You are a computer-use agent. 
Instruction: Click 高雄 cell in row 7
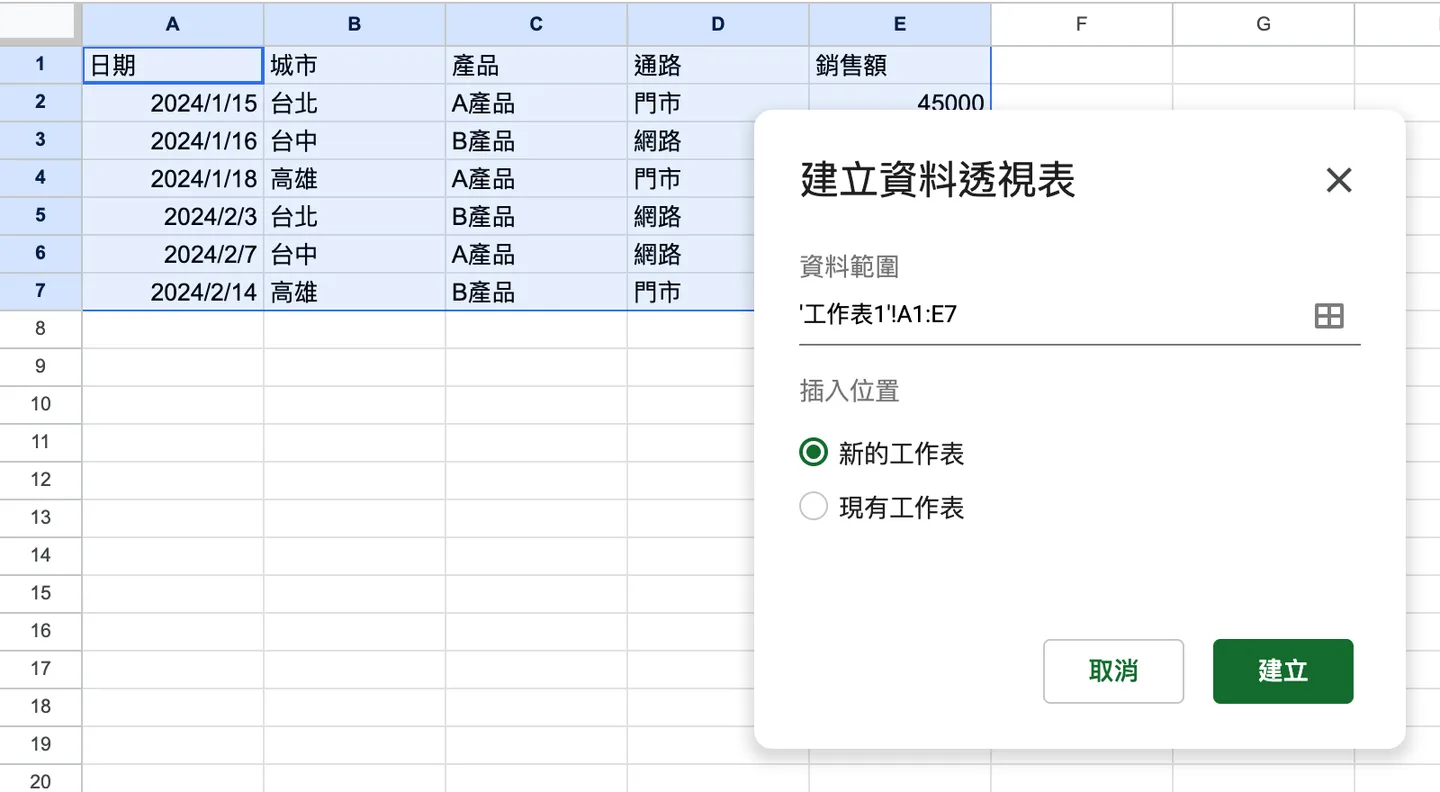coord(355,292)
